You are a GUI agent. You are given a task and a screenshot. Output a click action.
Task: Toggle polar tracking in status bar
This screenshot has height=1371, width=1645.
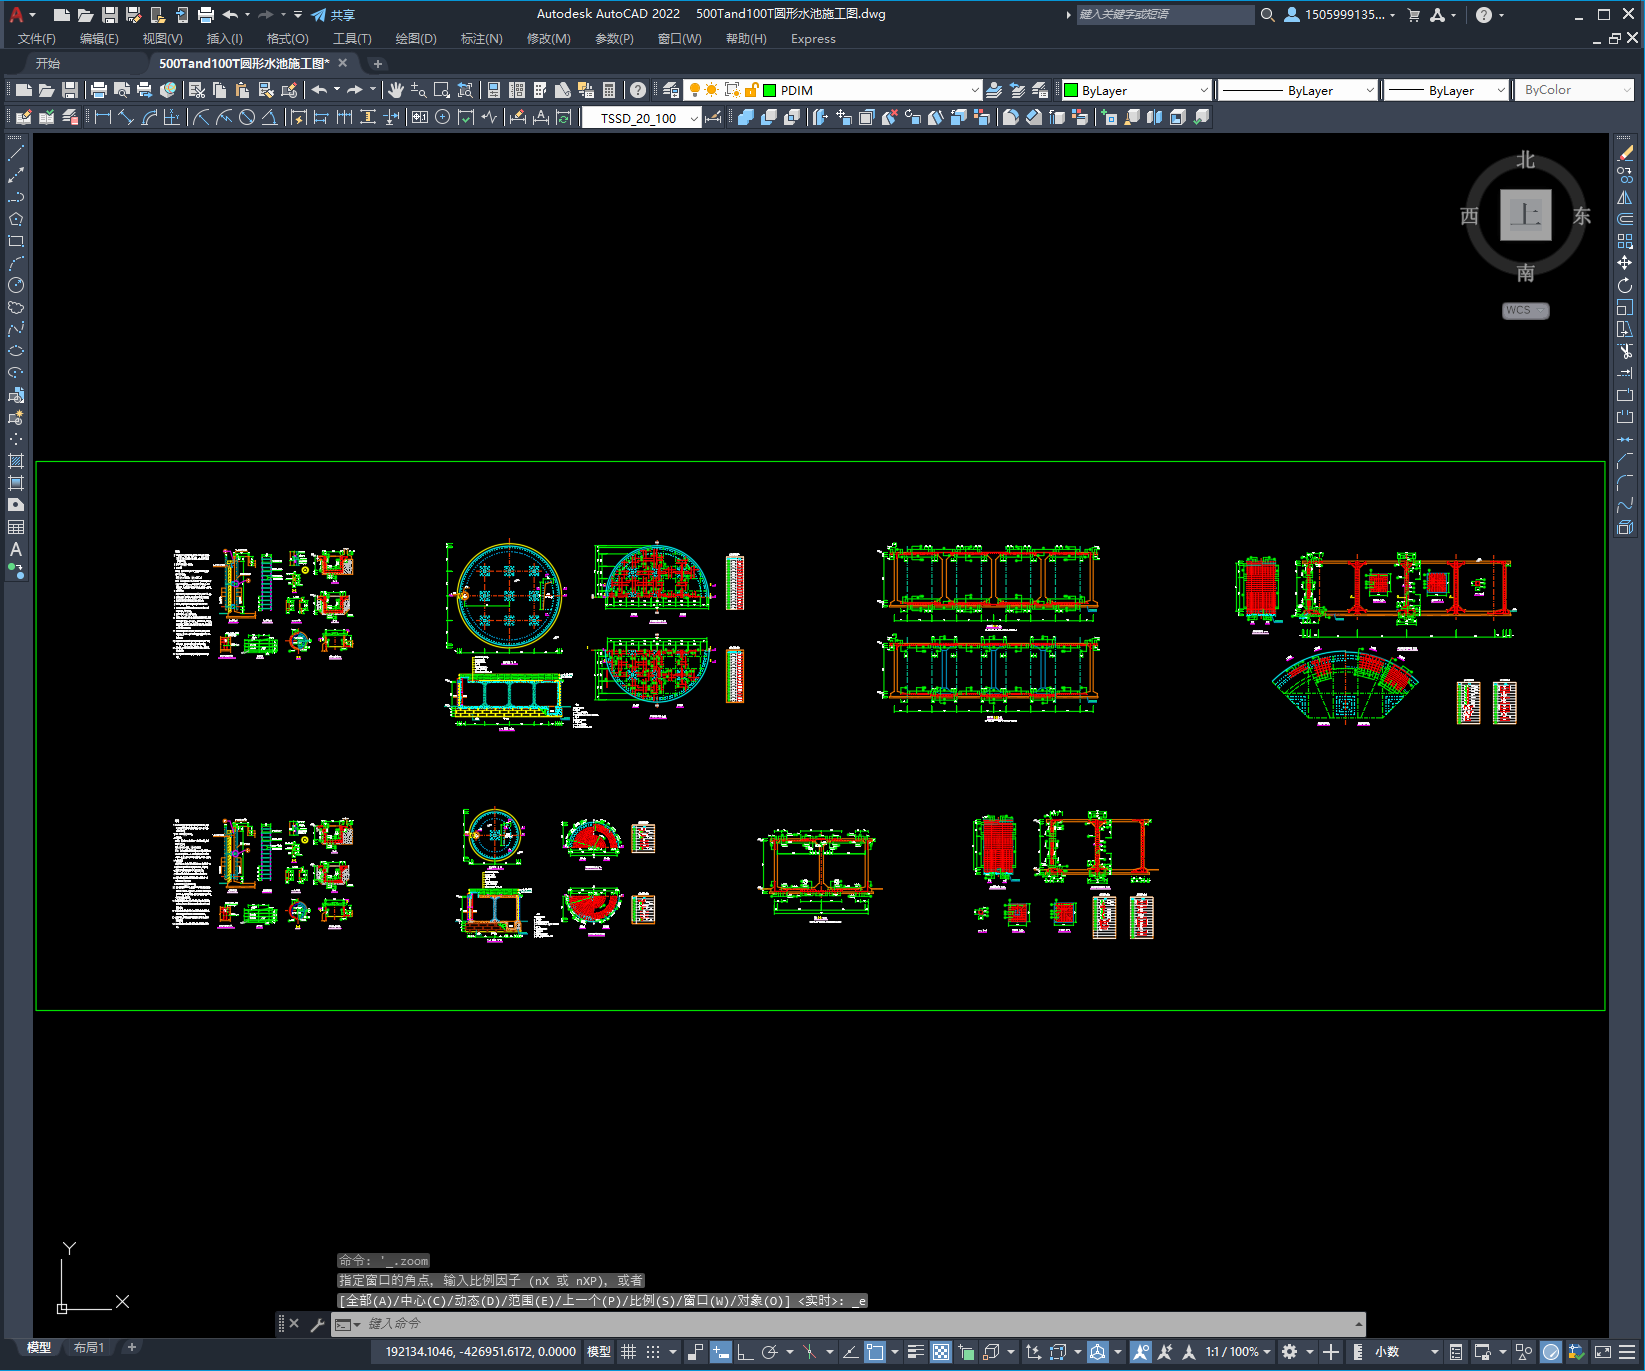pos(769,1352)
